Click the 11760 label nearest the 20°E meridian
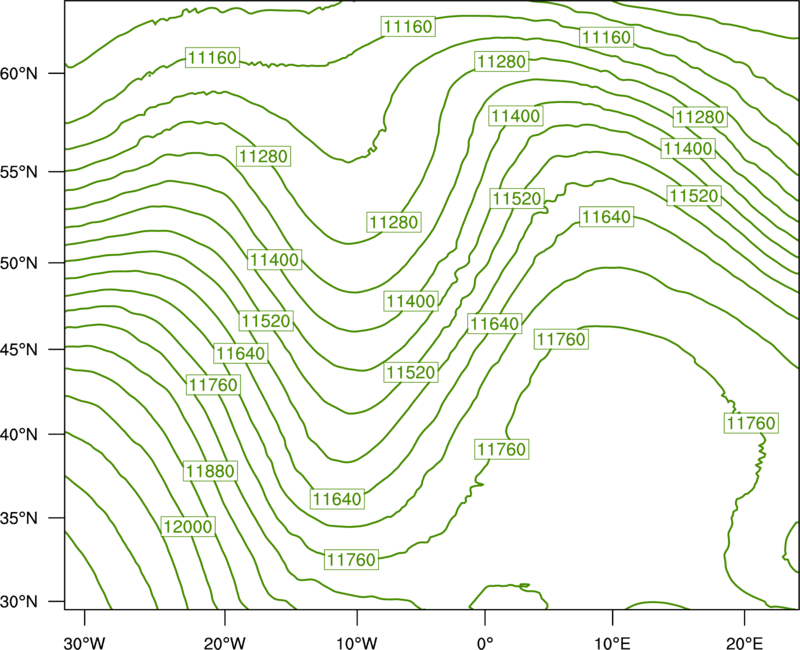 (x=752, y=423)
